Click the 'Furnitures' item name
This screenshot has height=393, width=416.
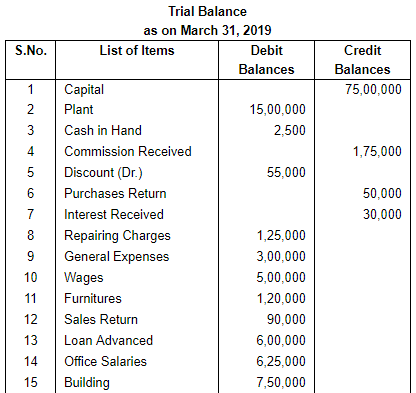click(x=93, y=298)
